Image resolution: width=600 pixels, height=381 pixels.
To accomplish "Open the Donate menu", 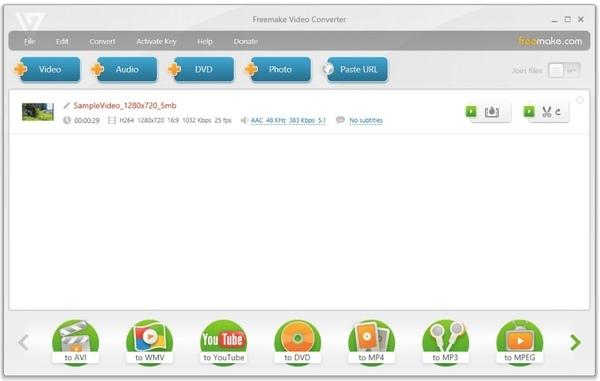I will [x=246, y=41].
